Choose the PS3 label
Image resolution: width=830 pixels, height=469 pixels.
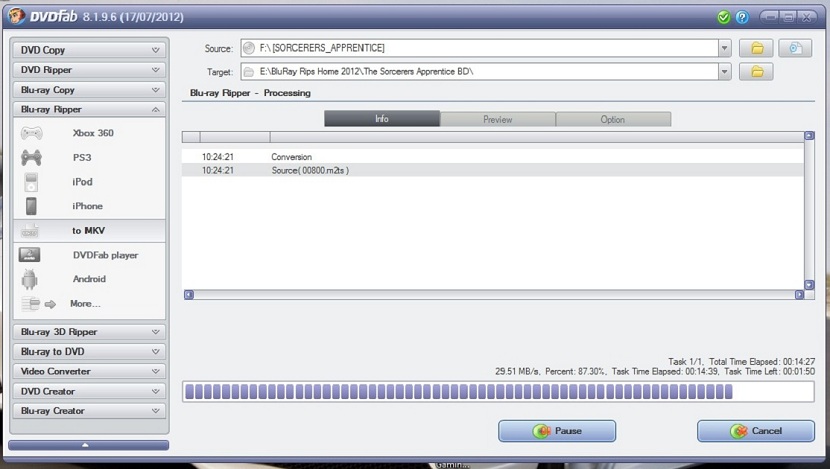click(82, 157)
